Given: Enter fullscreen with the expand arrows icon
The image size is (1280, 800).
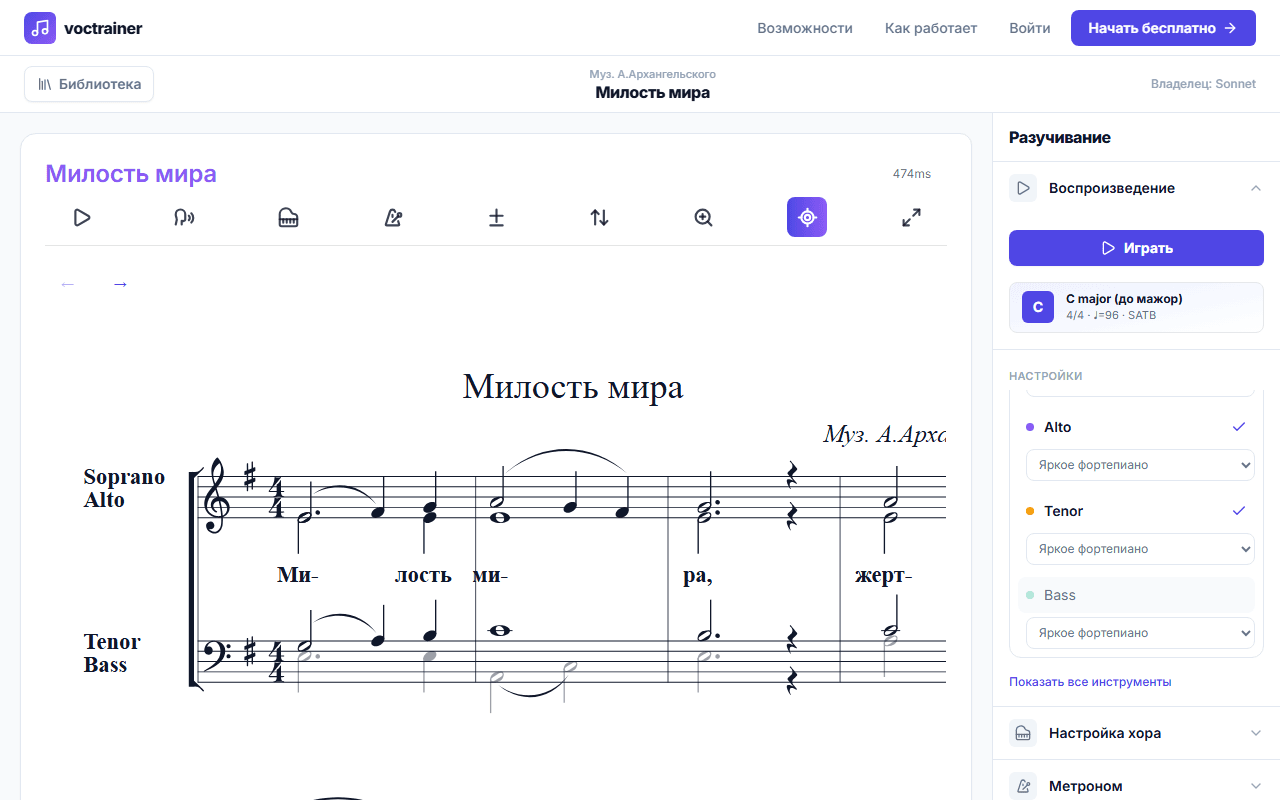Looking at the screenshot, I should point(911,217).
